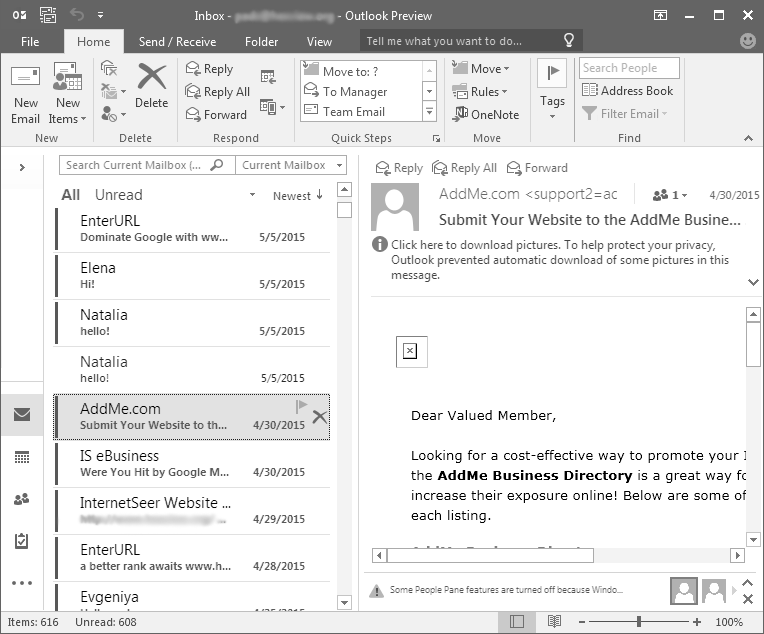
Task: Open Tasks in navigation bar
Action: pos(22,541)
